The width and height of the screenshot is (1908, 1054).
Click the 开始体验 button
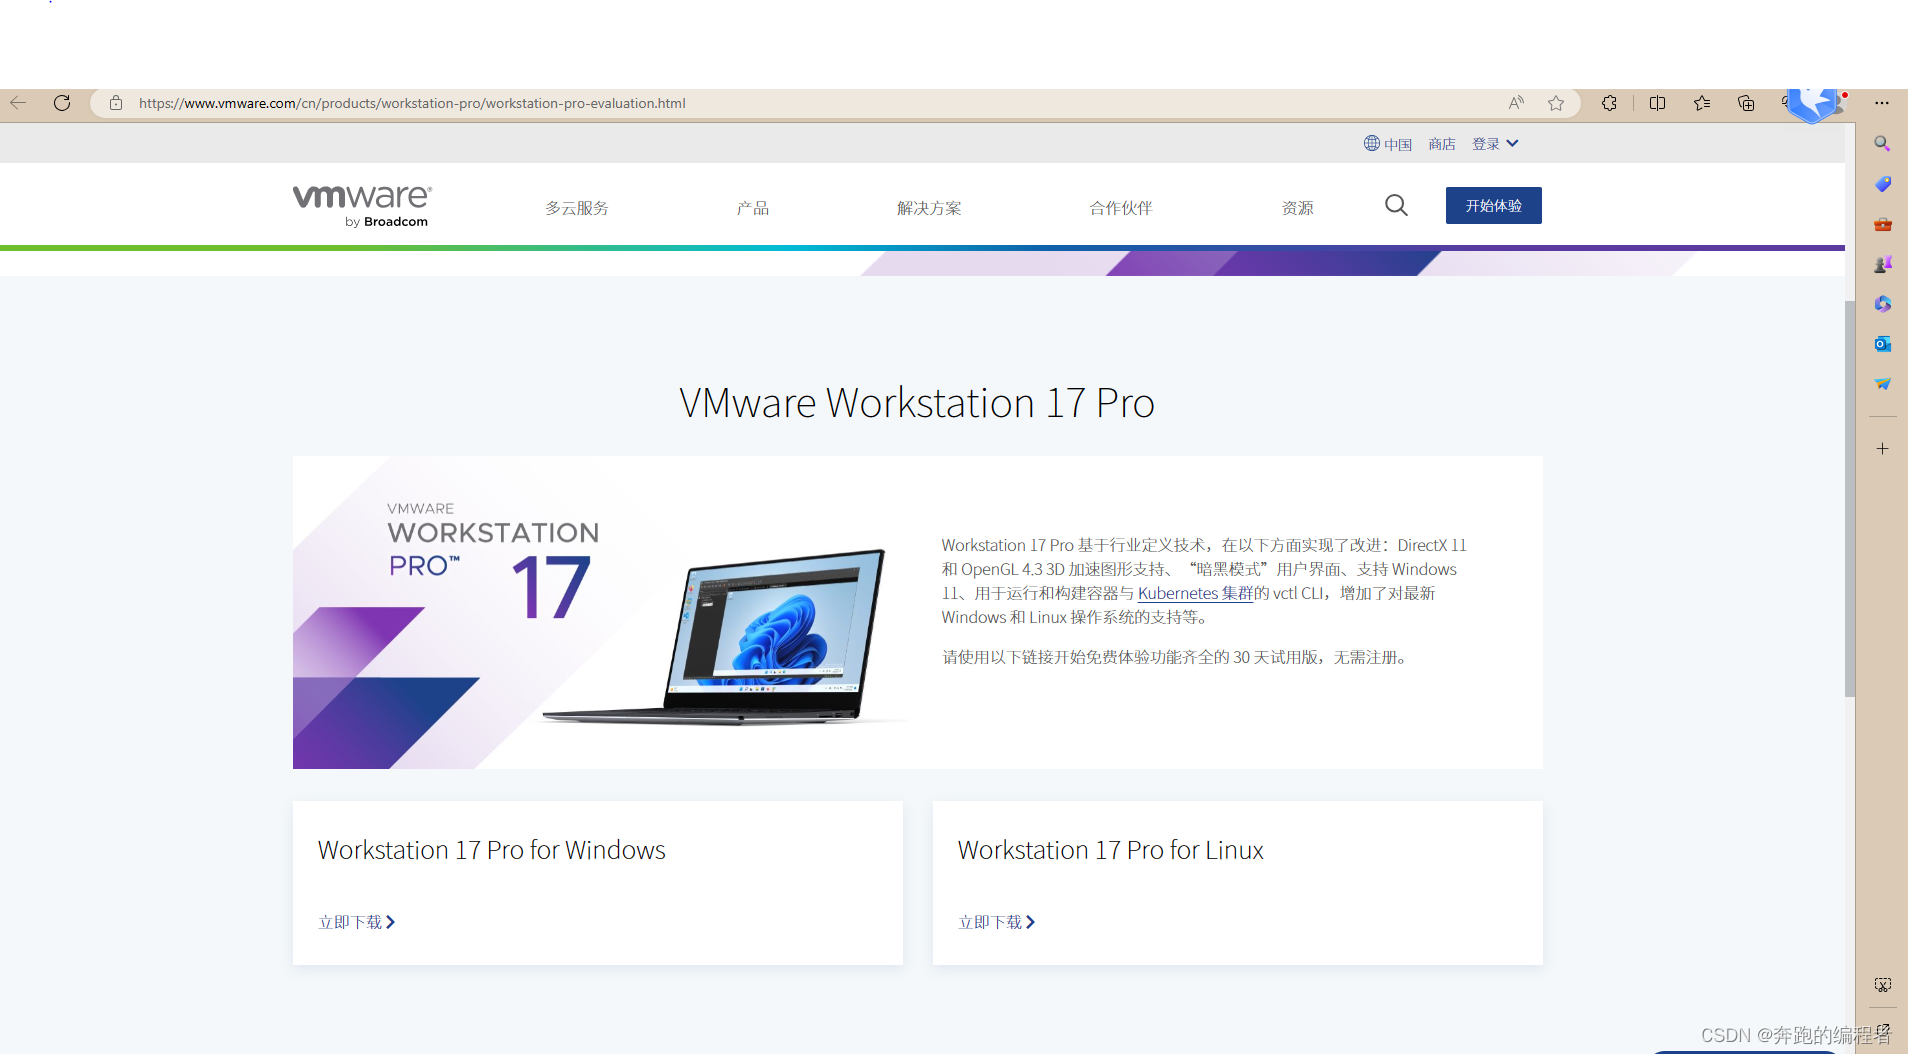point(1494,206)
